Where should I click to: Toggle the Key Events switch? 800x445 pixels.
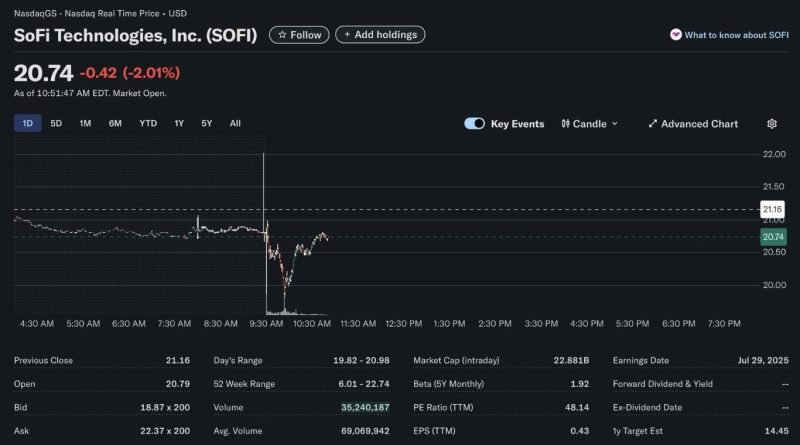coord(474,123)
